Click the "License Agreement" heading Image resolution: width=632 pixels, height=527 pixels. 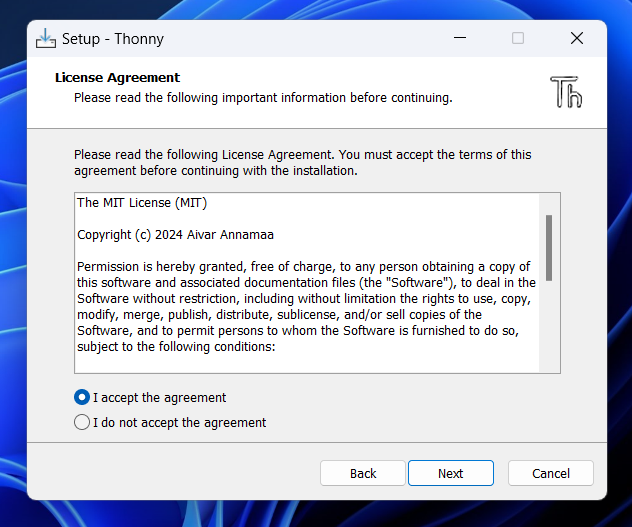tap(117, 77)
